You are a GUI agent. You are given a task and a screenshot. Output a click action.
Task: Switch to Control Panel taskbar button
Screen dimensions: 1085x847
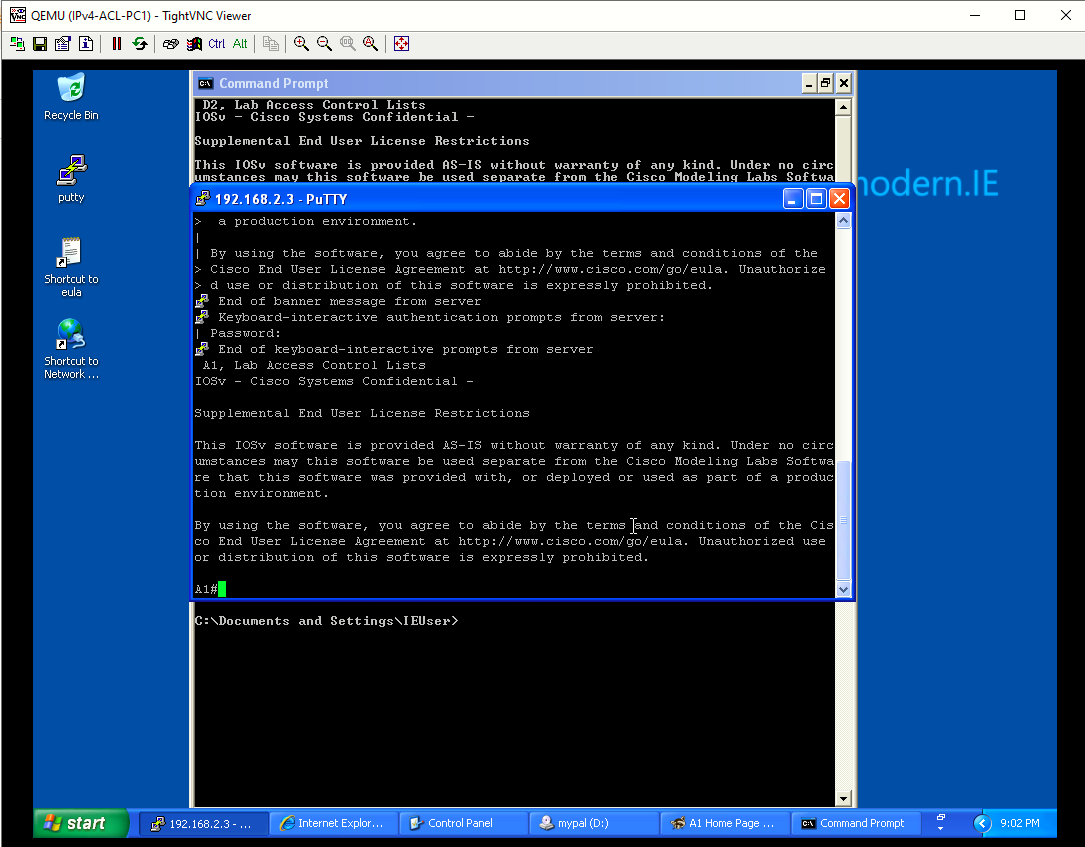point(462,823)
